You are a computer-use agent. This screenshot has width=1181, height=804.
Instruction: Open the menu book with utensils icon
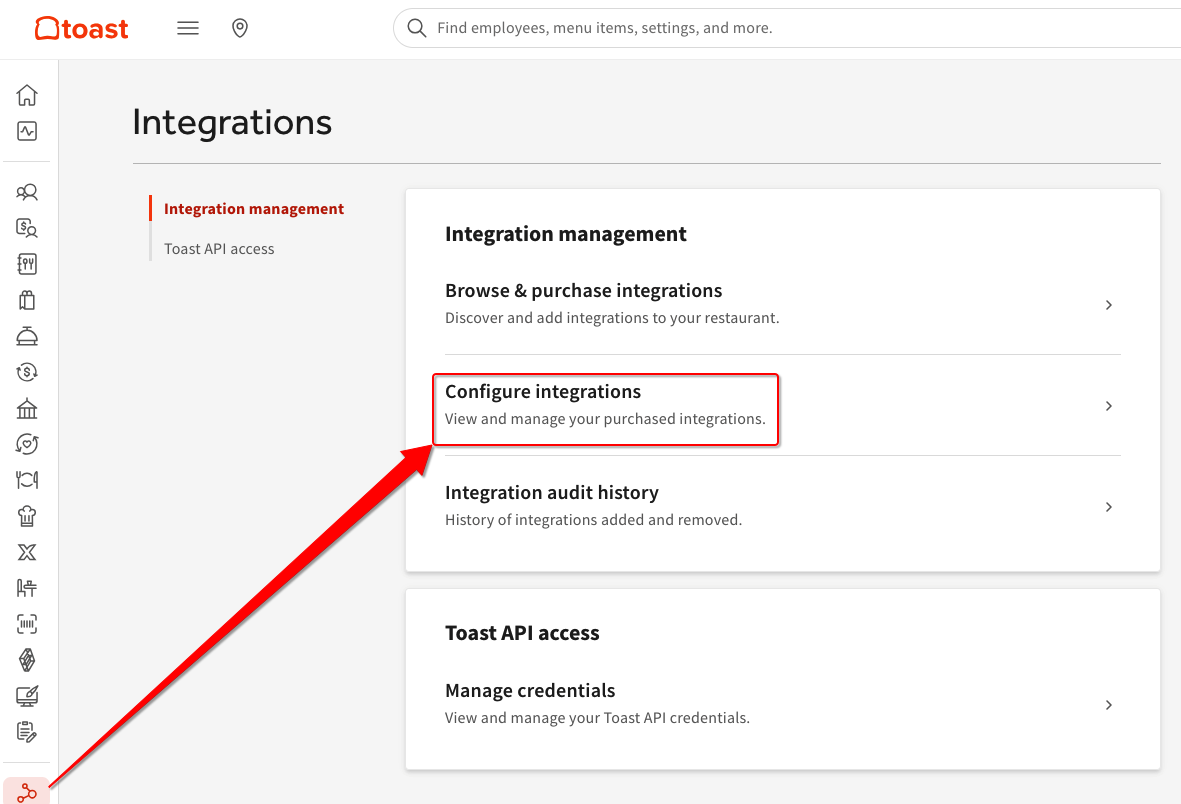[27, 264]
